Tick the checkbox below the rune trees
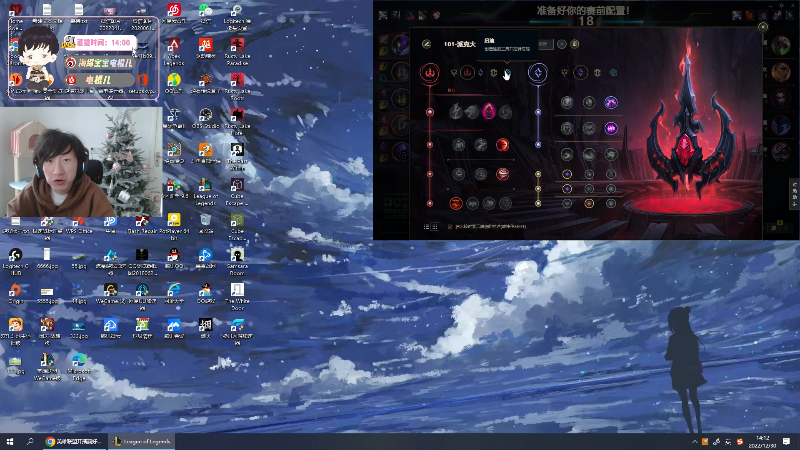Viewport: 800px width, 450px height. tap(450, 227)
